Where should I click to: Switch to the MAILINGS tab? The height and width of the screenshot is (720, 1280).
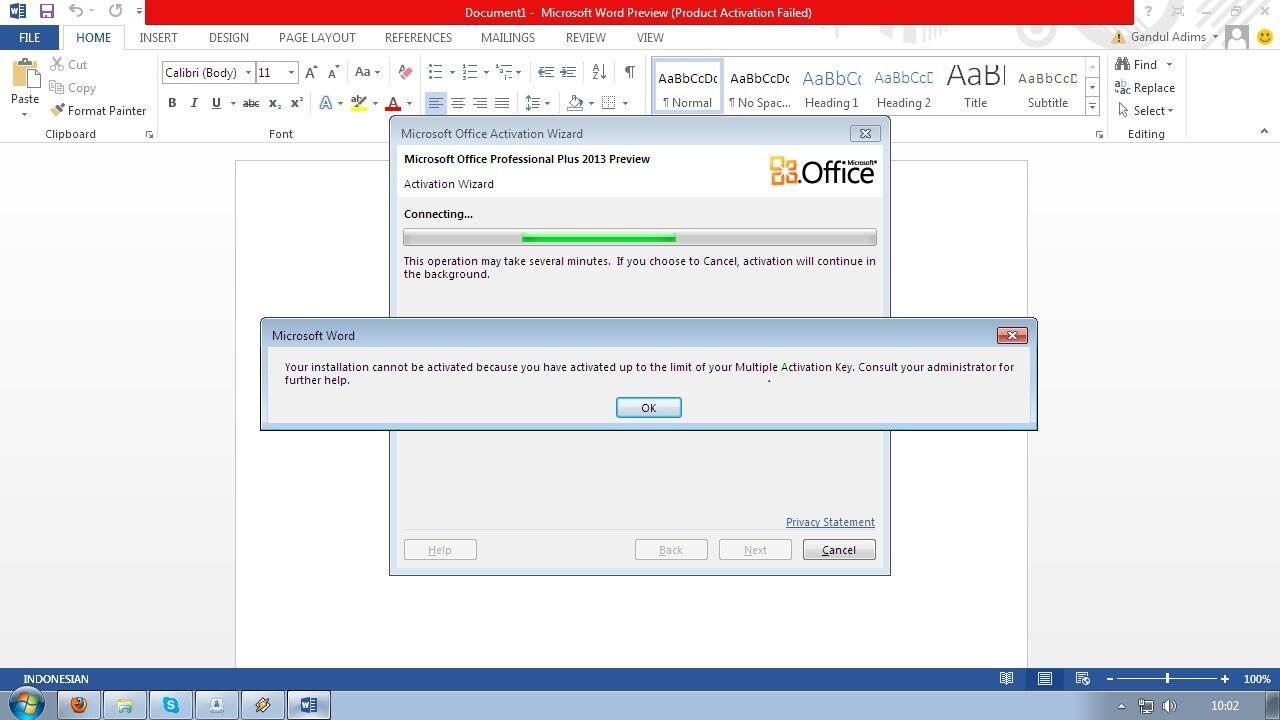coord(507,37)
